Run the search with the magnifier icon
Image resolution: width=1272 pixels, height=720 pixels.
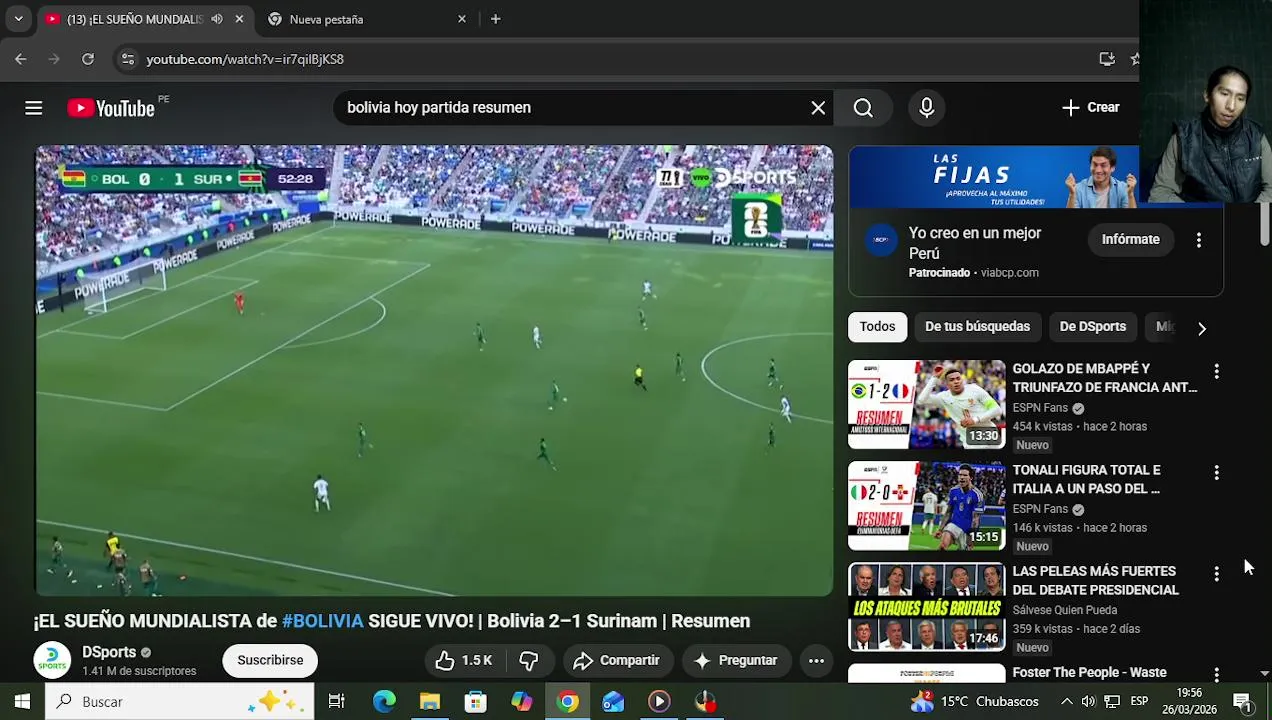863,108
